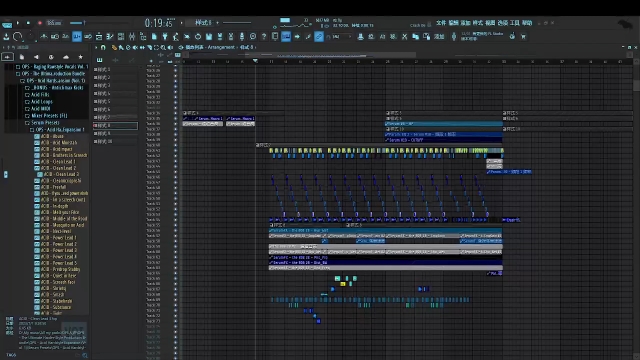640x360 pixels.
Task: Select the playlist pencil draw tool
Action: pyautogui.click(x=114, y=47)
